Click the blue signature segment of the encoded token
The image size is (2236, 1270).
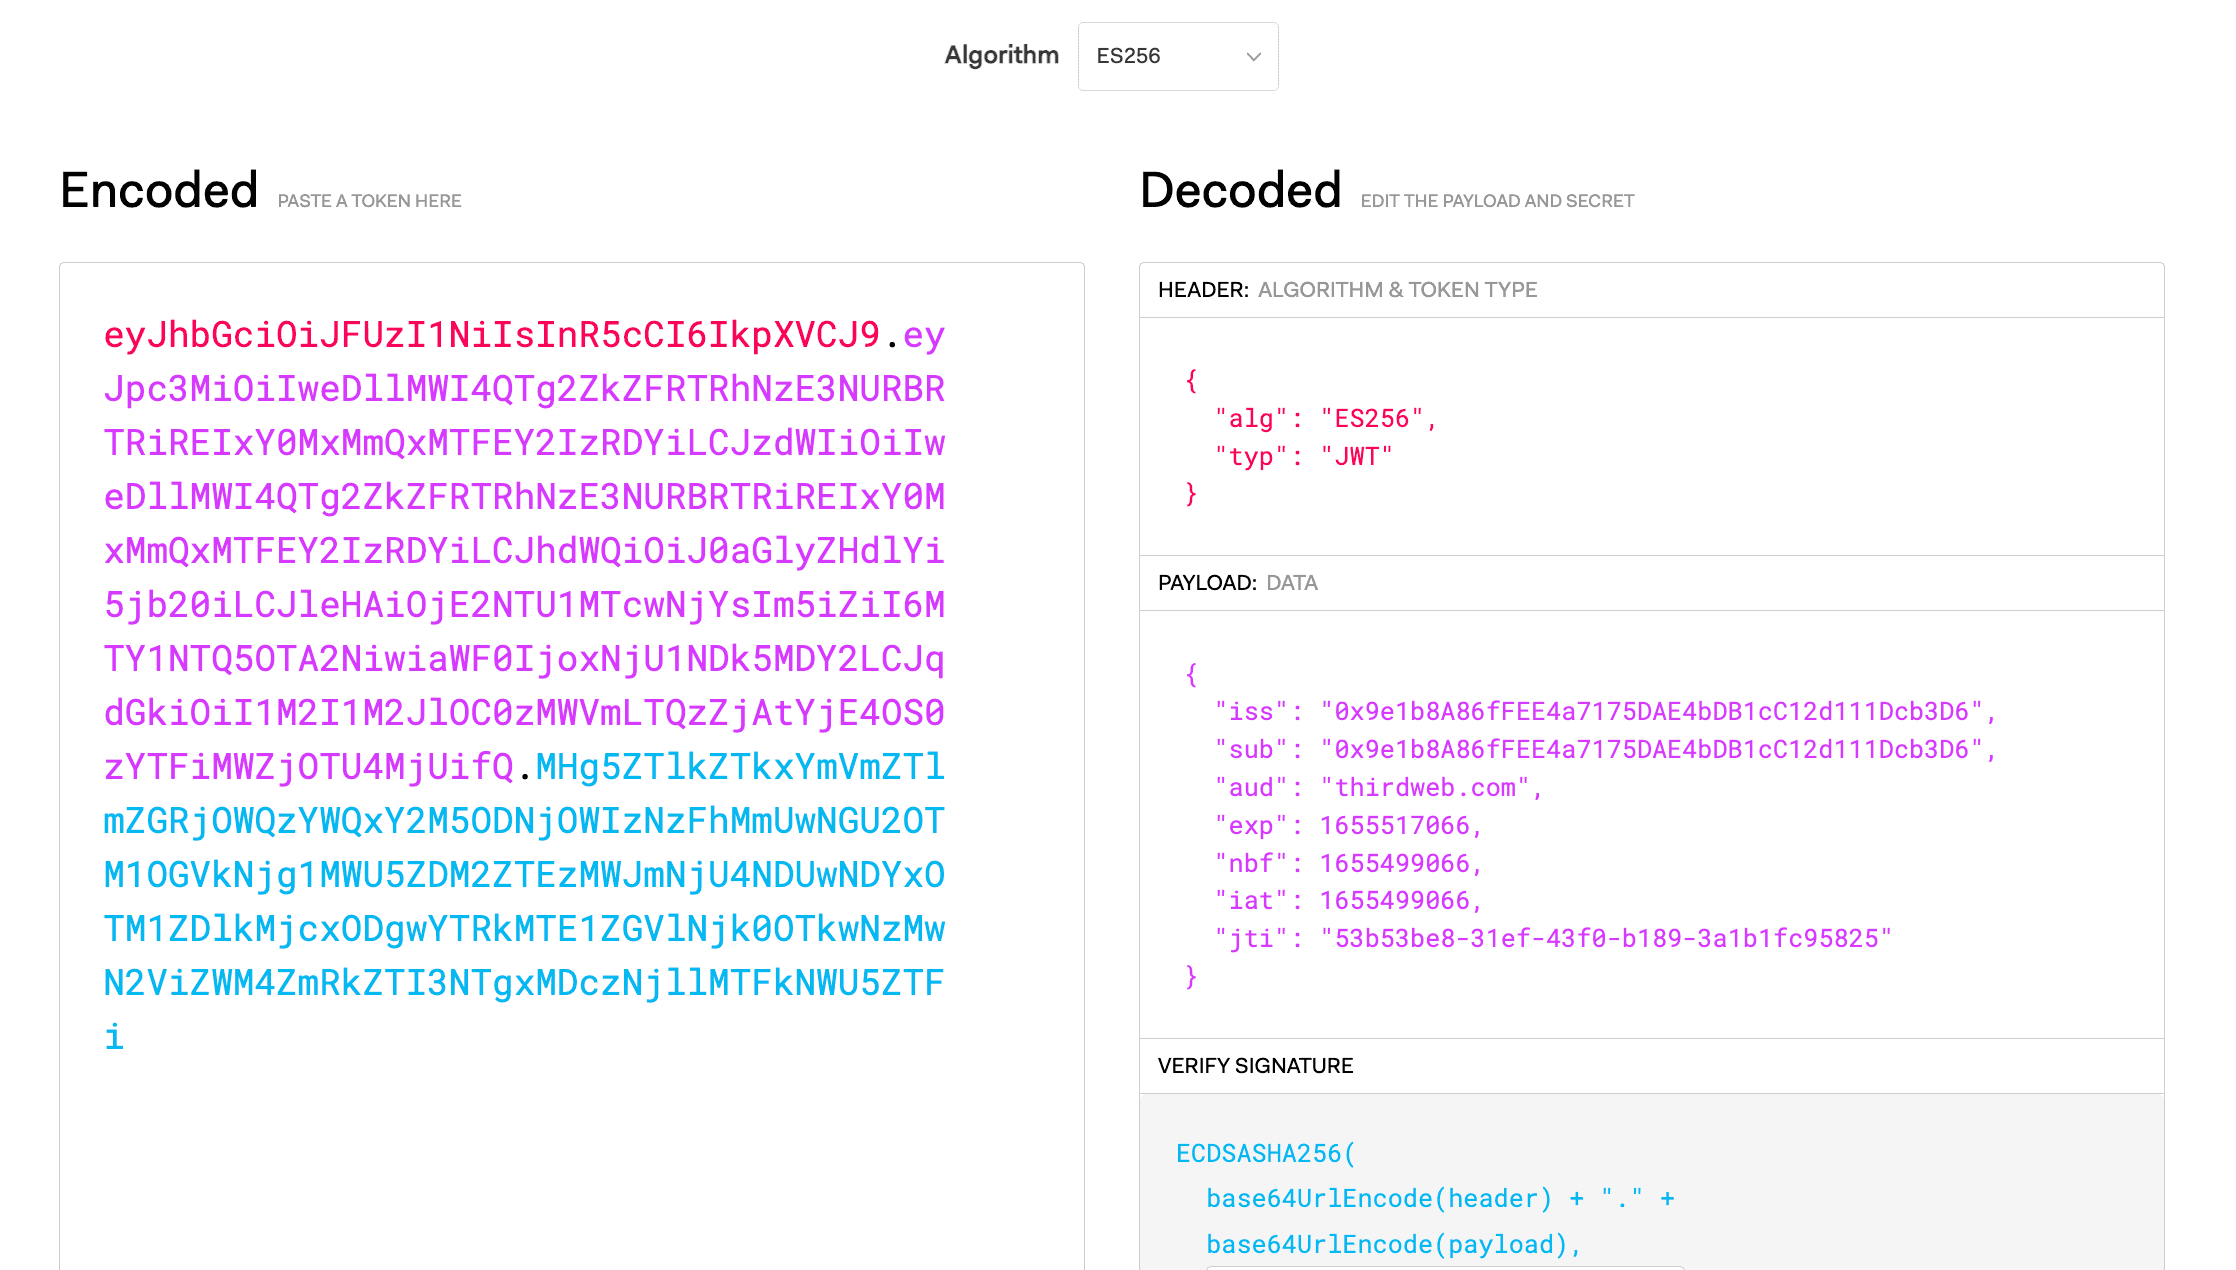click(524, 875)
